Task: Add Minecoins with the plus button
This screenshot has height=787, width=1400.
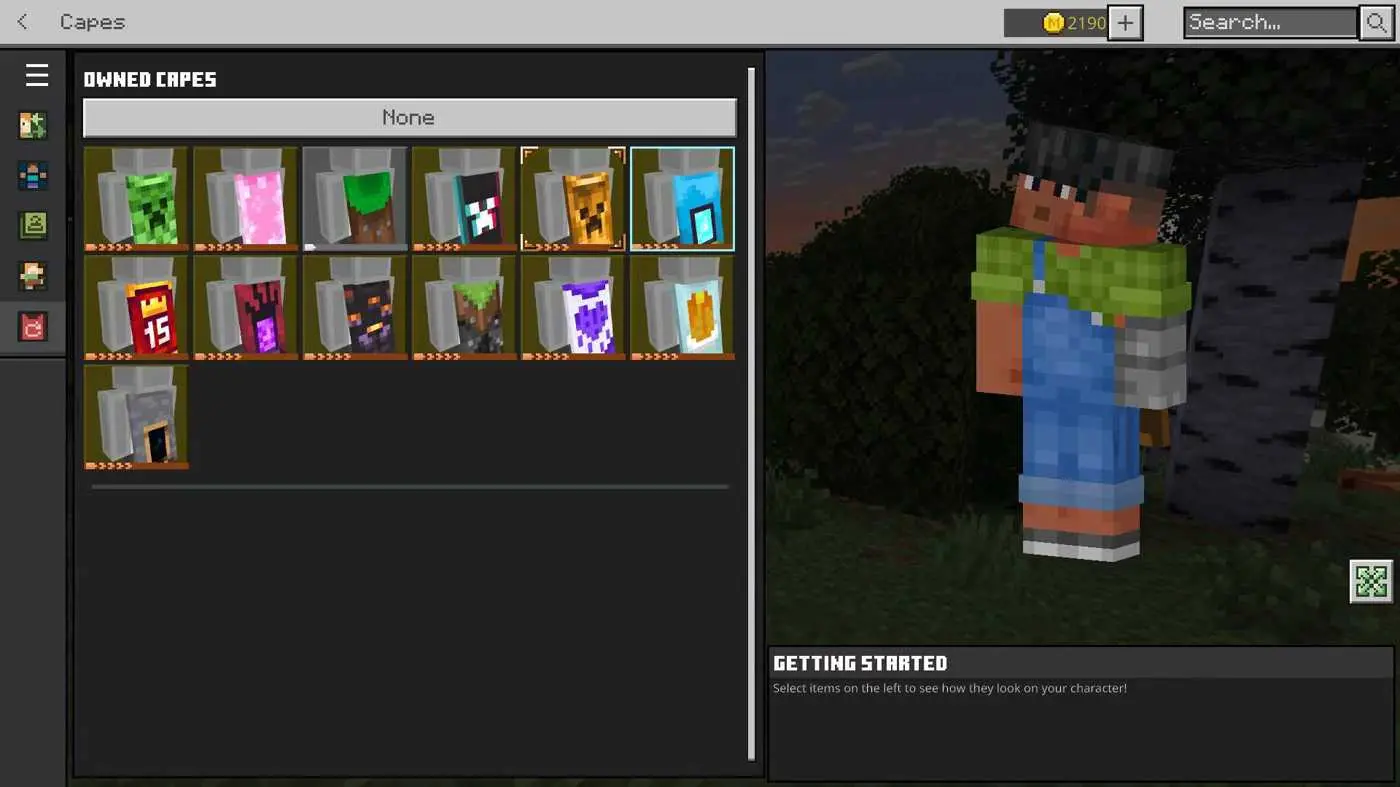Action: [x=1125, y=23]
